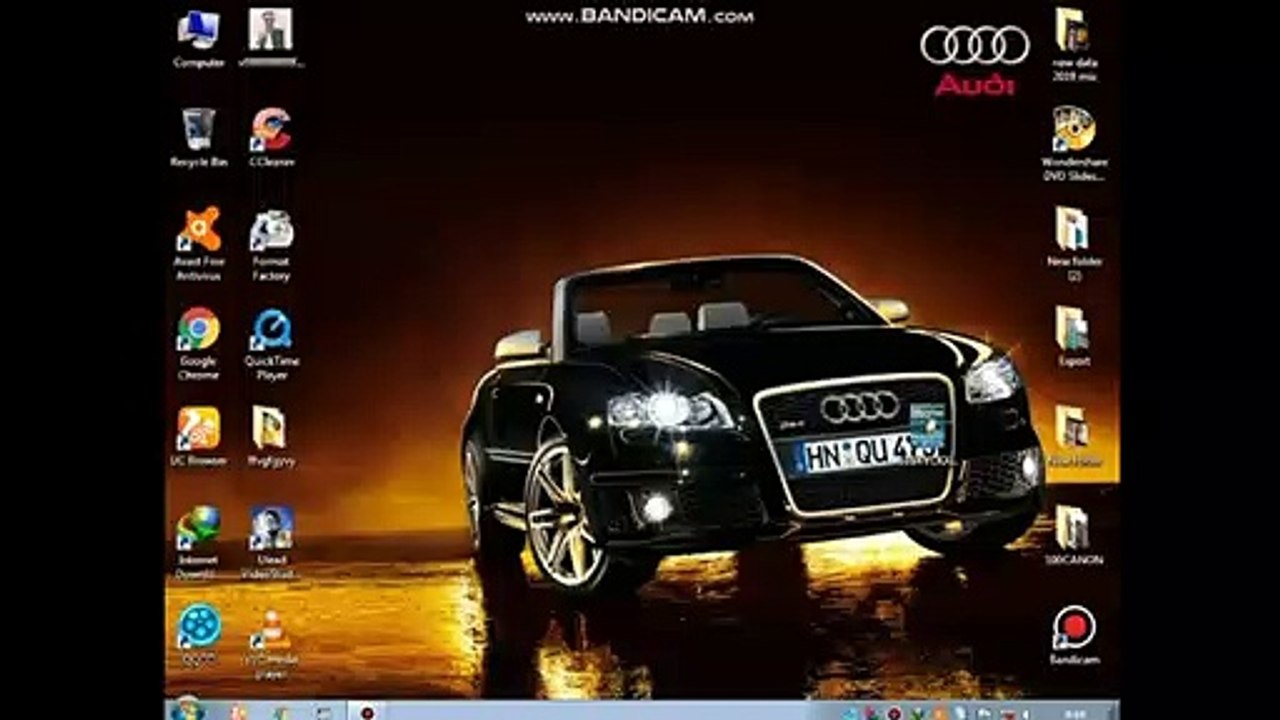
Task: Launch the Bandicam desktop shortcut
Action: pos(1074,636)
